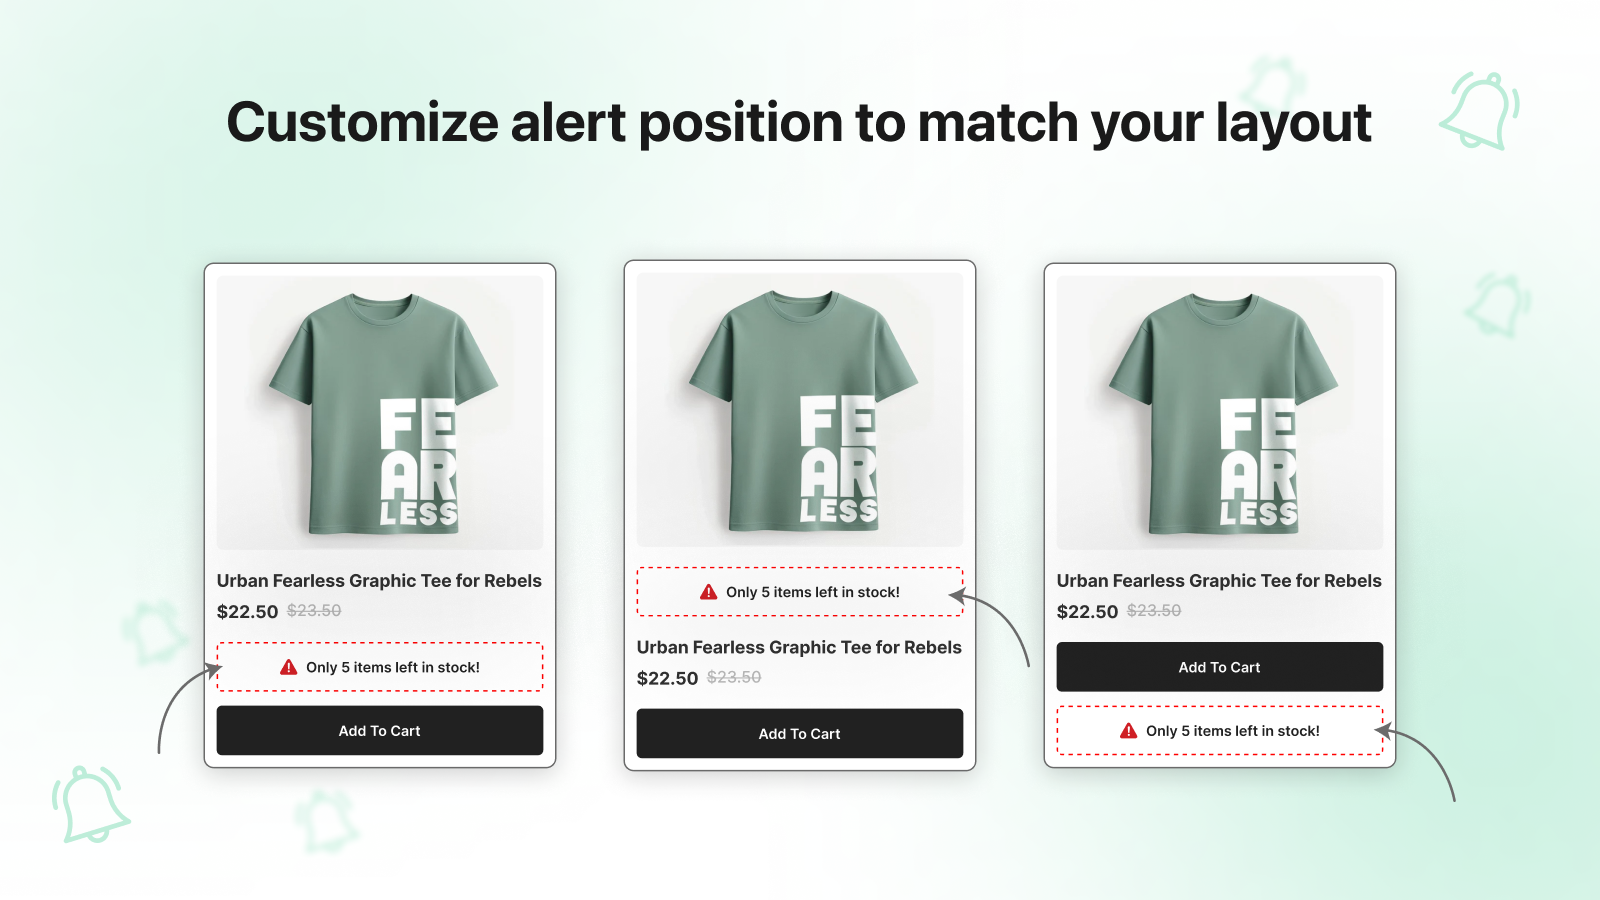Screen dimensions: 1600x900
Task: Click Add To Cart in the middle card
Action: tap(800, 734)
